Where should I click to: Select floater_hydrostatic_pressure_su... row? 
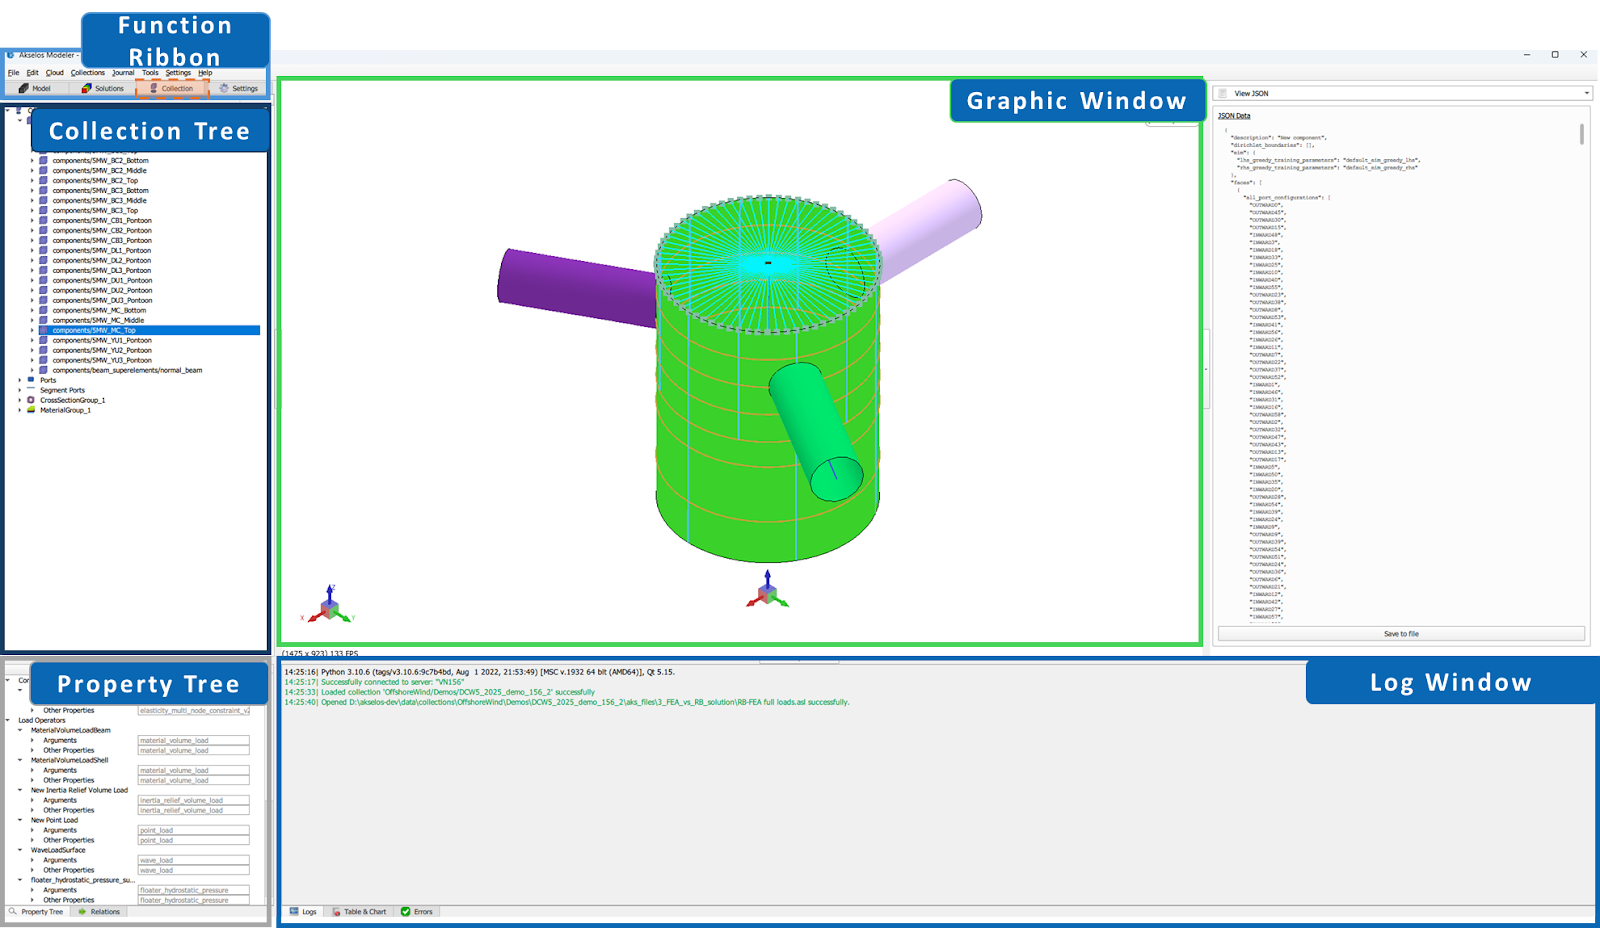click(x=82, y=880)
